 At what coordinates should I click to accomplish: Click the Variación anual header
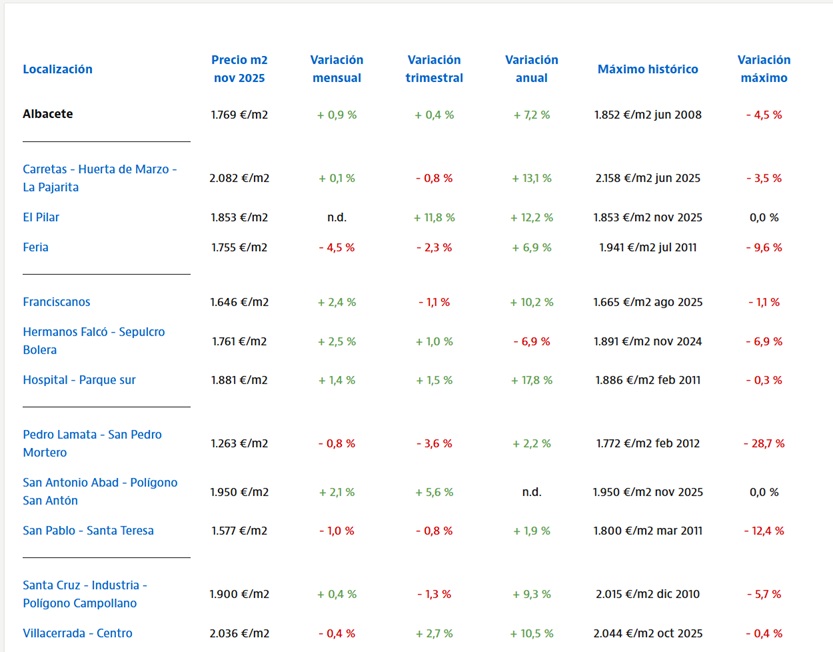coord(531,69)
